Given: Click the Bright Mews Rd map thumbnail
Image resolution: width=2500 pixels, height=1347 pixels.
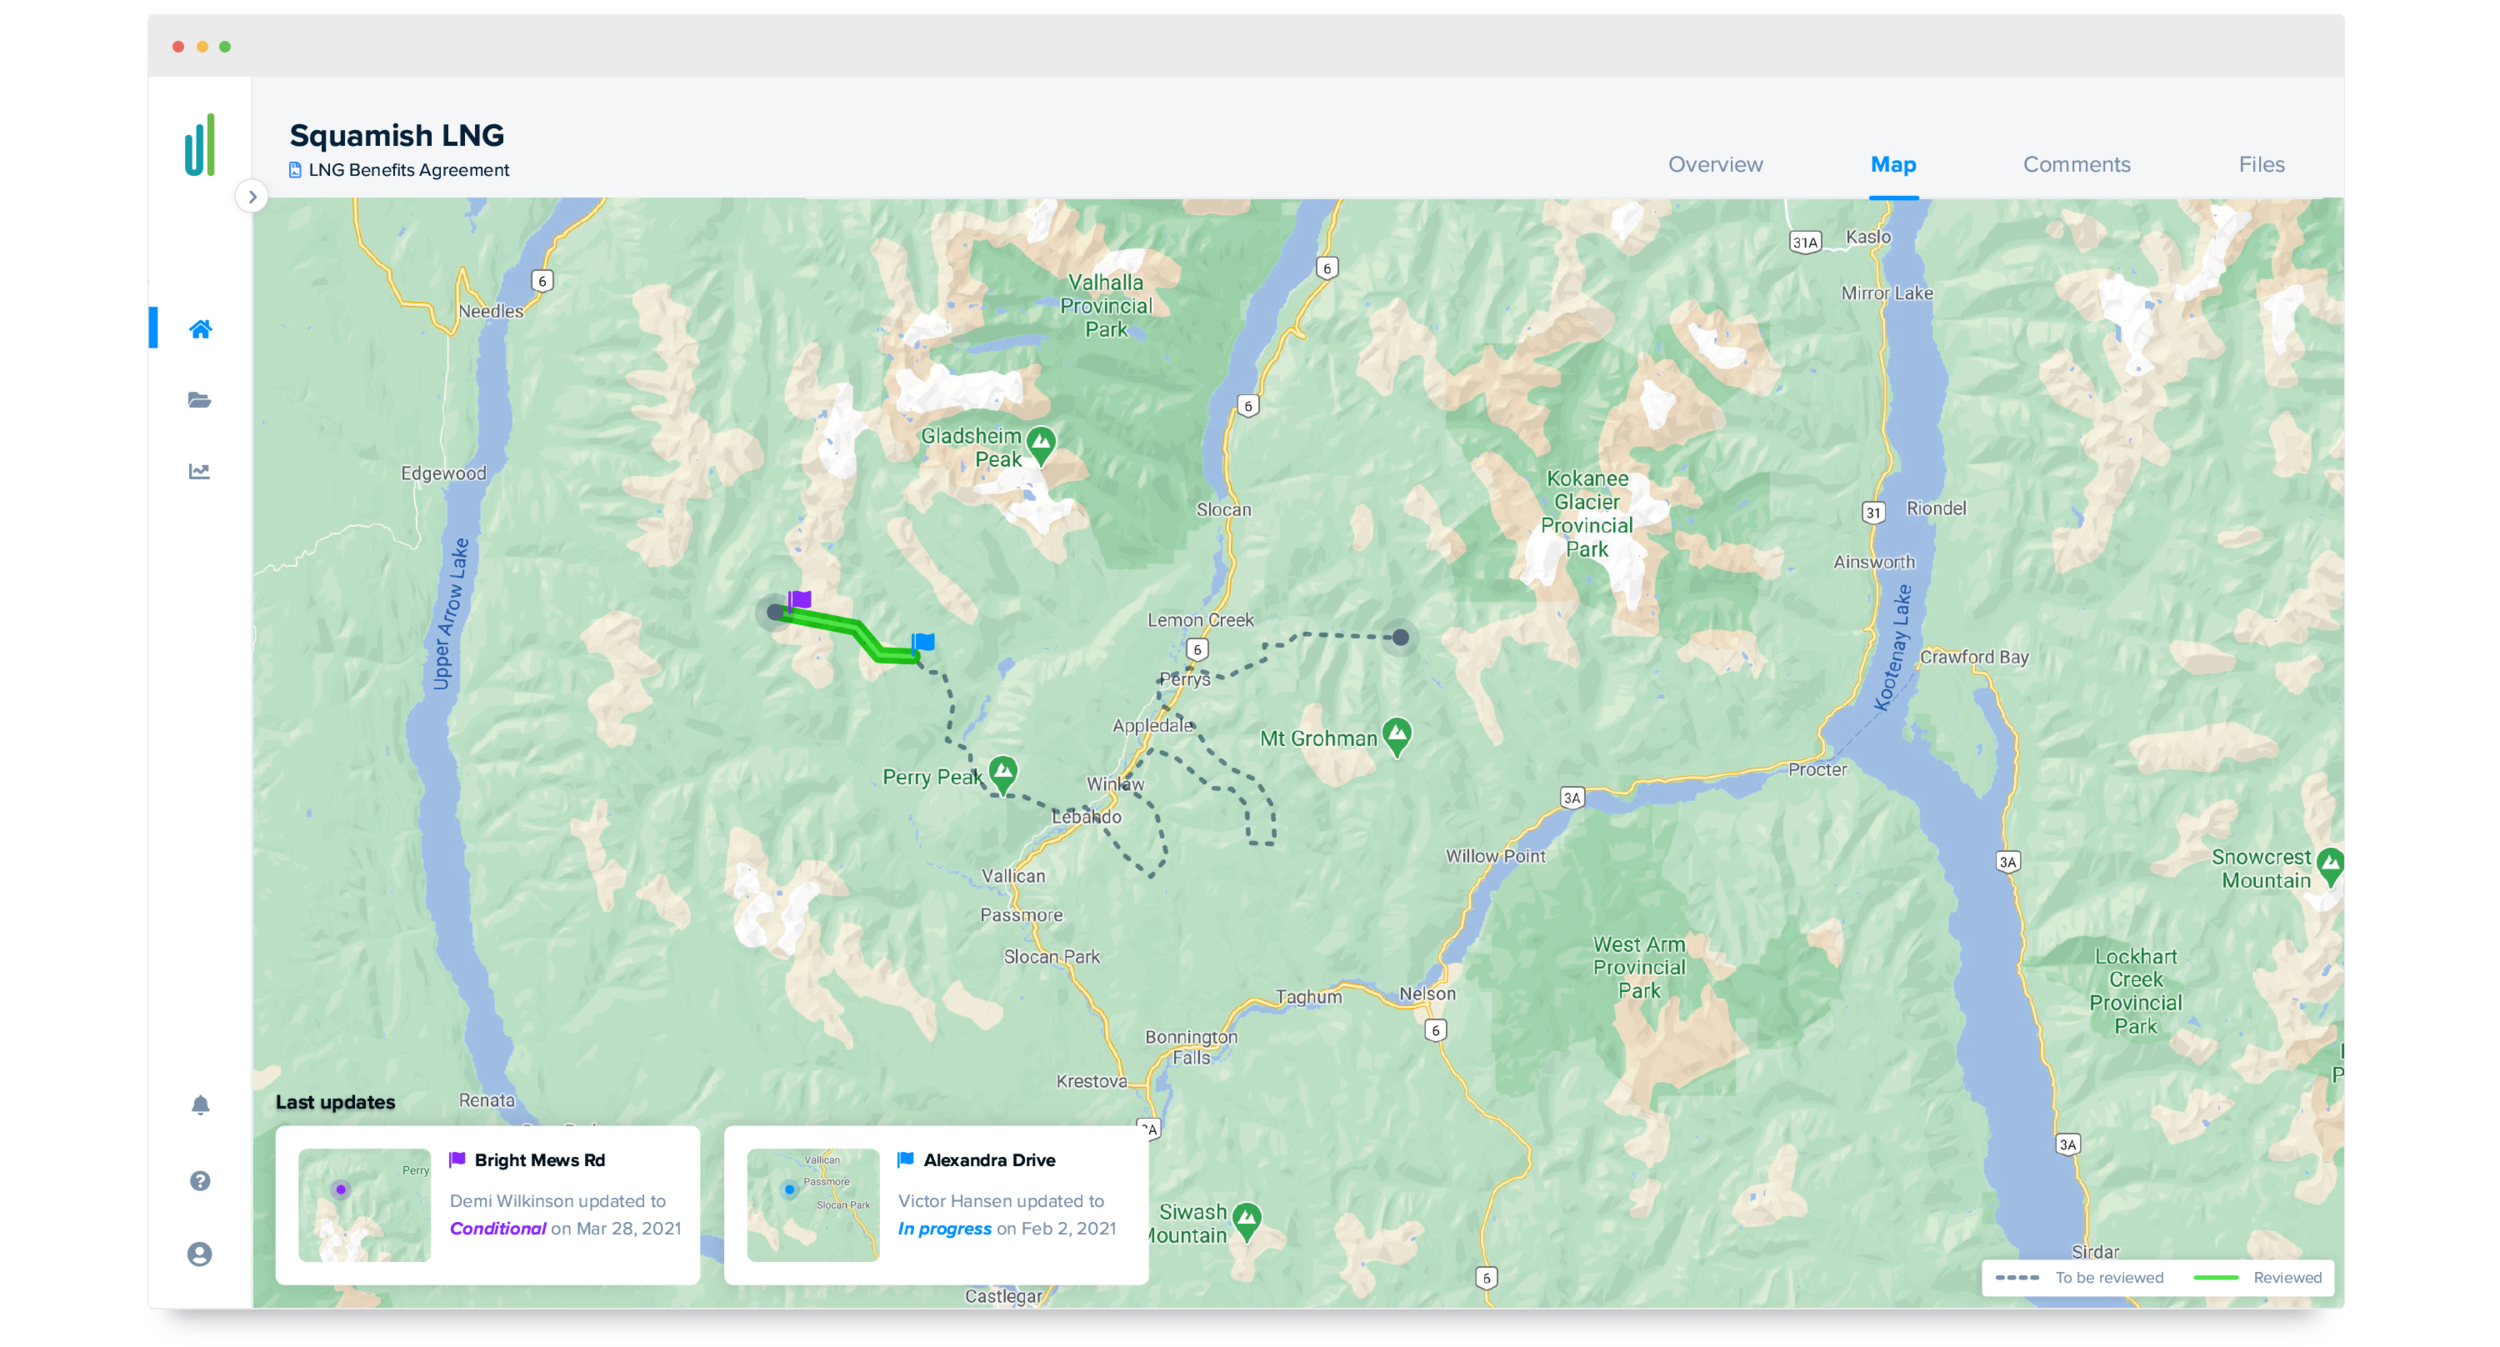Looking at the screenshot, I should (x=364, y=1205).
